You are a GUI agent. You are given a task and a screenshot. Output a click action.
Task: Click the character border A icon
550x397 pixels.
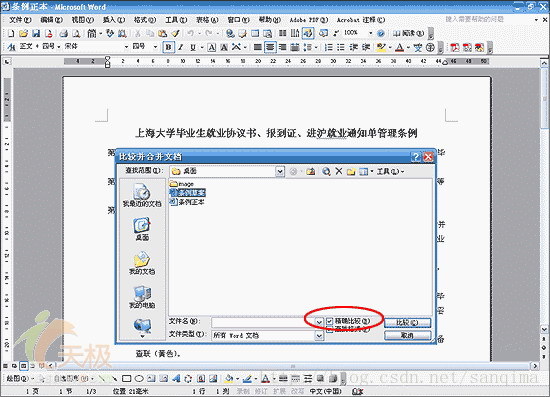[x=212, y=47]
